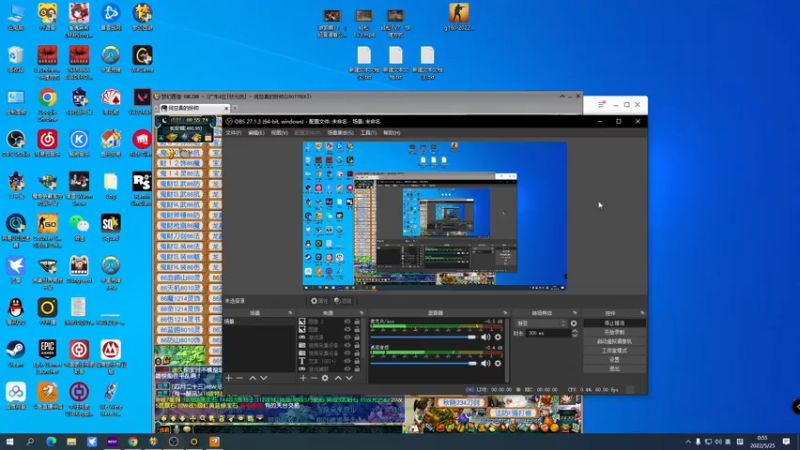
Task: Open Valorant desktop shortcut
Action: pyautogui.click(x=141, y=101)
